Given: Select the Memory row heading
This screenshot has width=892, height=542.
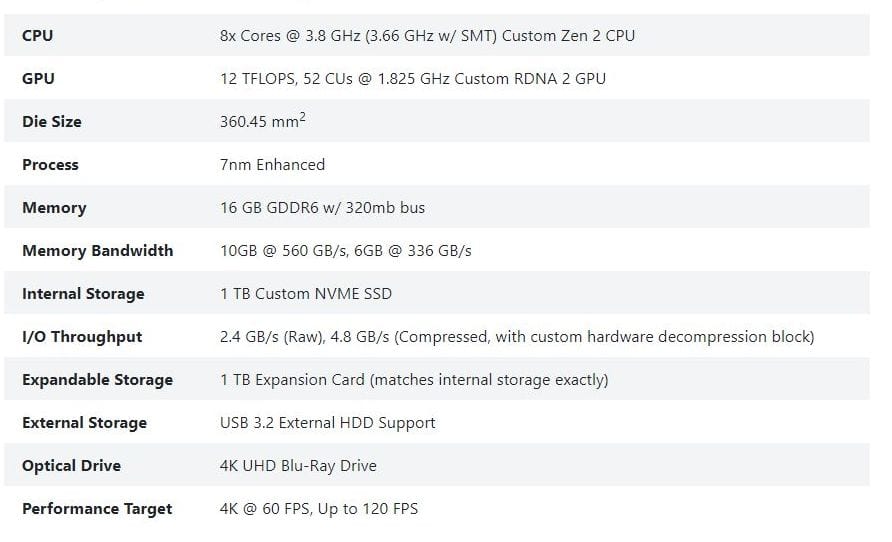Looking at the screenshot, I should click(54, 208).
